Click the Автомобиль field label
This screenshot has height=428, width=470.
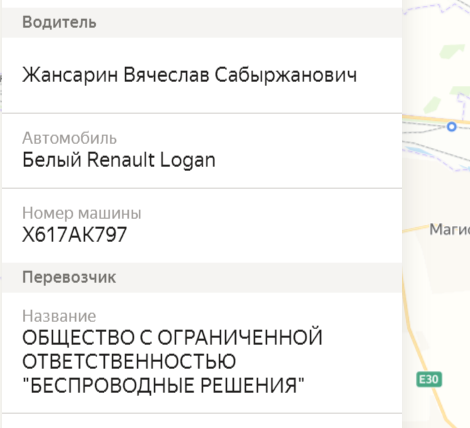coord(69,138)
